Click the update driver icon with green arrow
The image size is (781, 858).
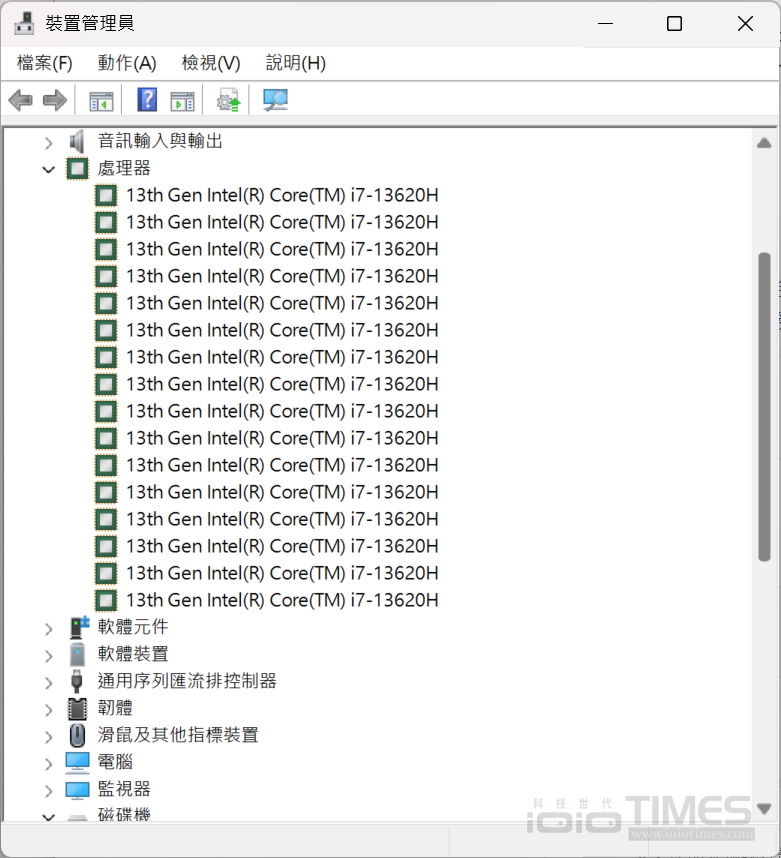[229, 100]
